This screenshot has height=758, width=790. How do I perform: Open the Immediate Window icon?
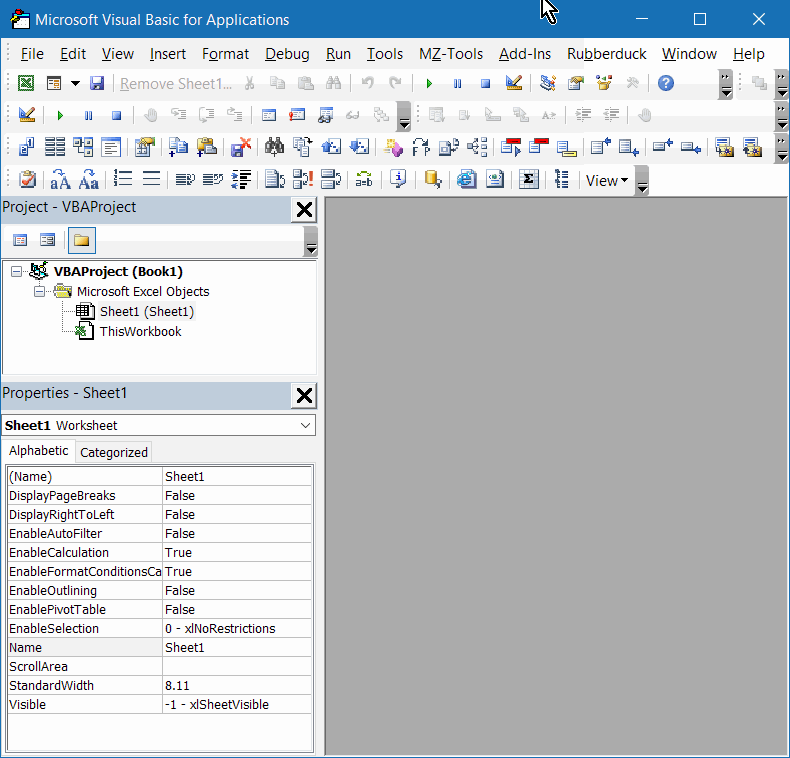point(297,115)
